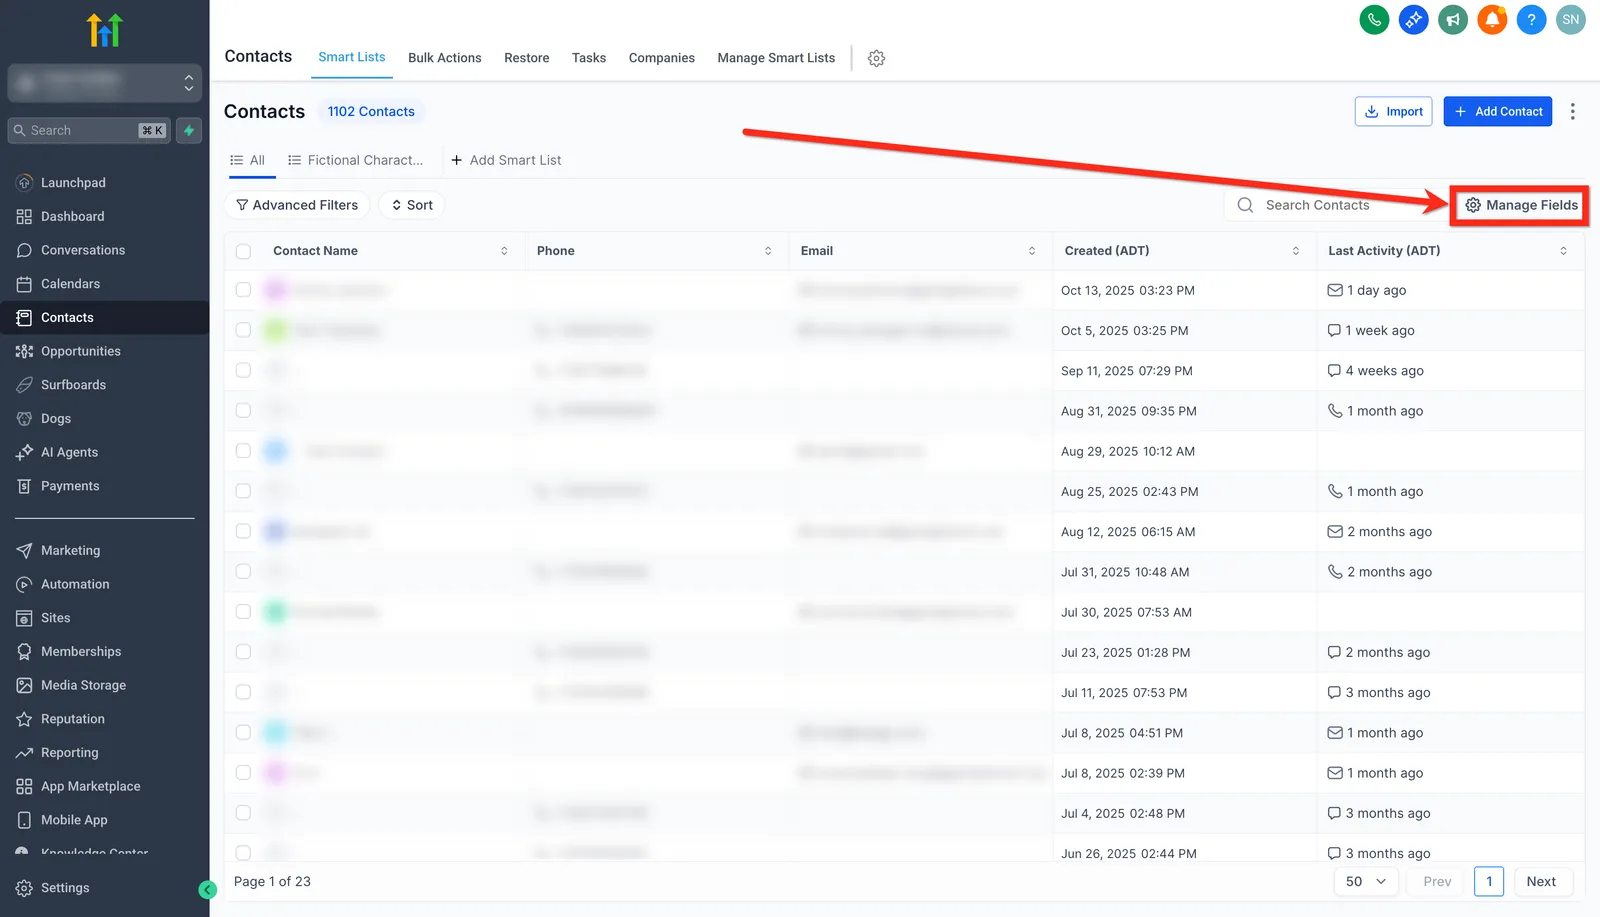Open the Companies tab
1600x917 pixels.
[662, 58]
